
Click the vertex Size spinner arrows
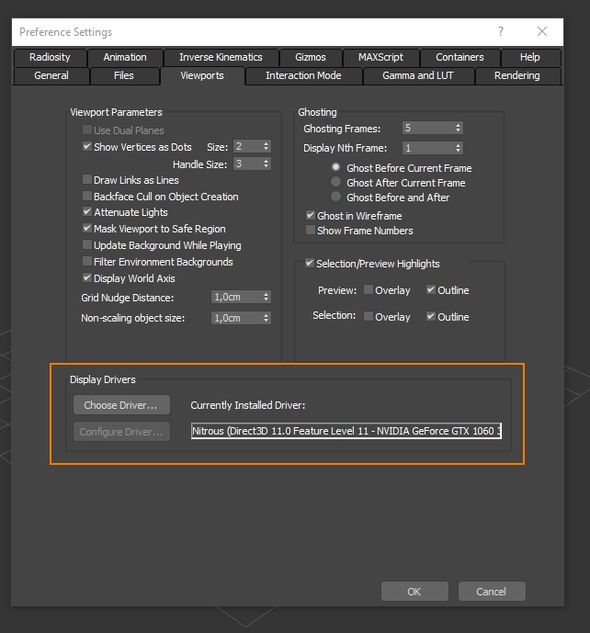(x=266, y=146)
